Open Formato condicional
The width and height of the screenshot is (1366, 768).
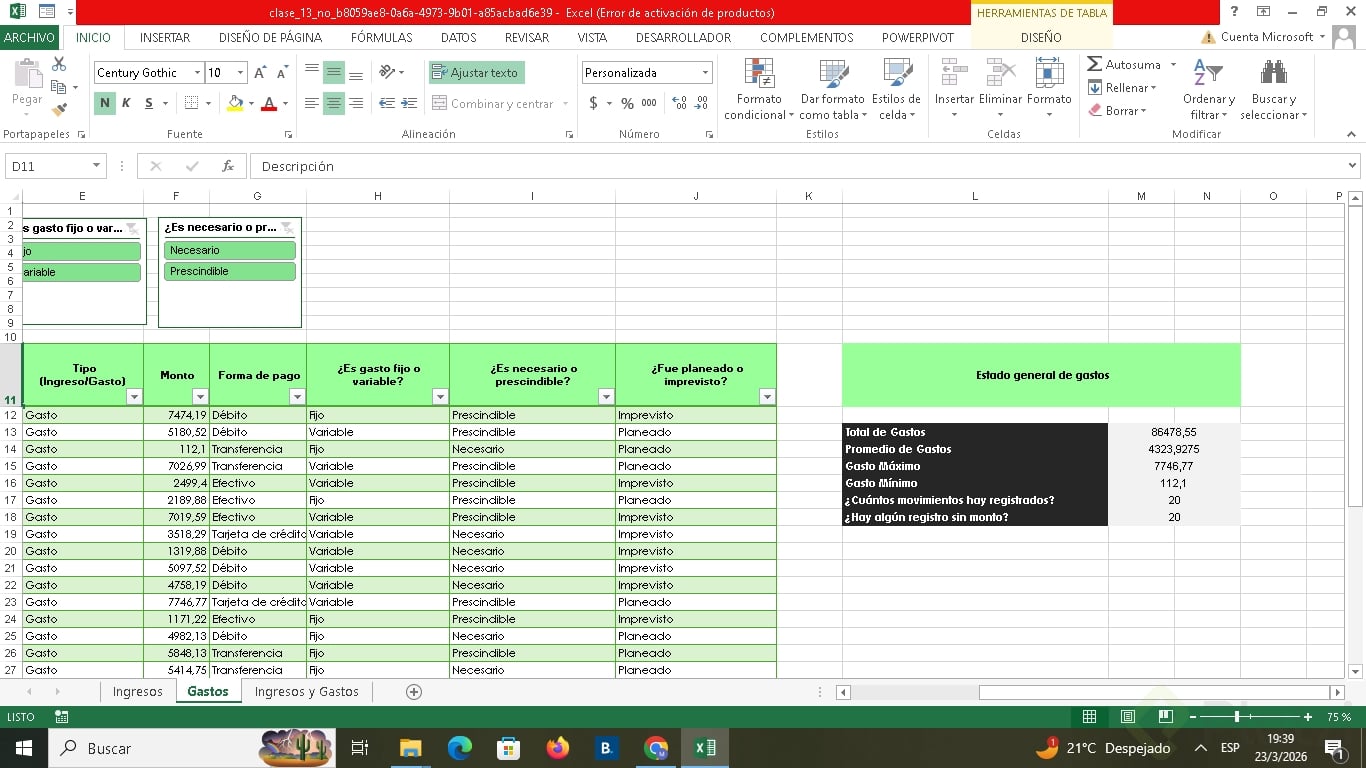[x=759, y=89]
